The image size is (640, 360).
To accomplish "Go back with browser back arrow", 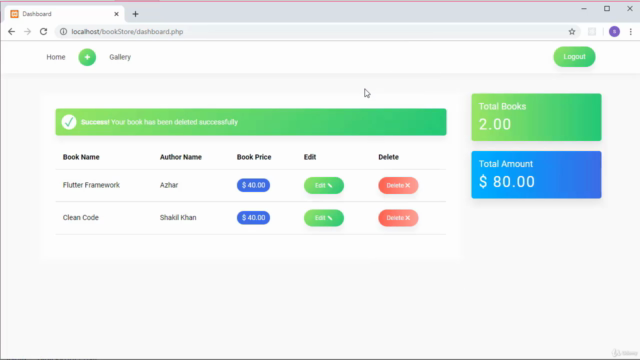I will pyautogui.click(x=11, y=31).
